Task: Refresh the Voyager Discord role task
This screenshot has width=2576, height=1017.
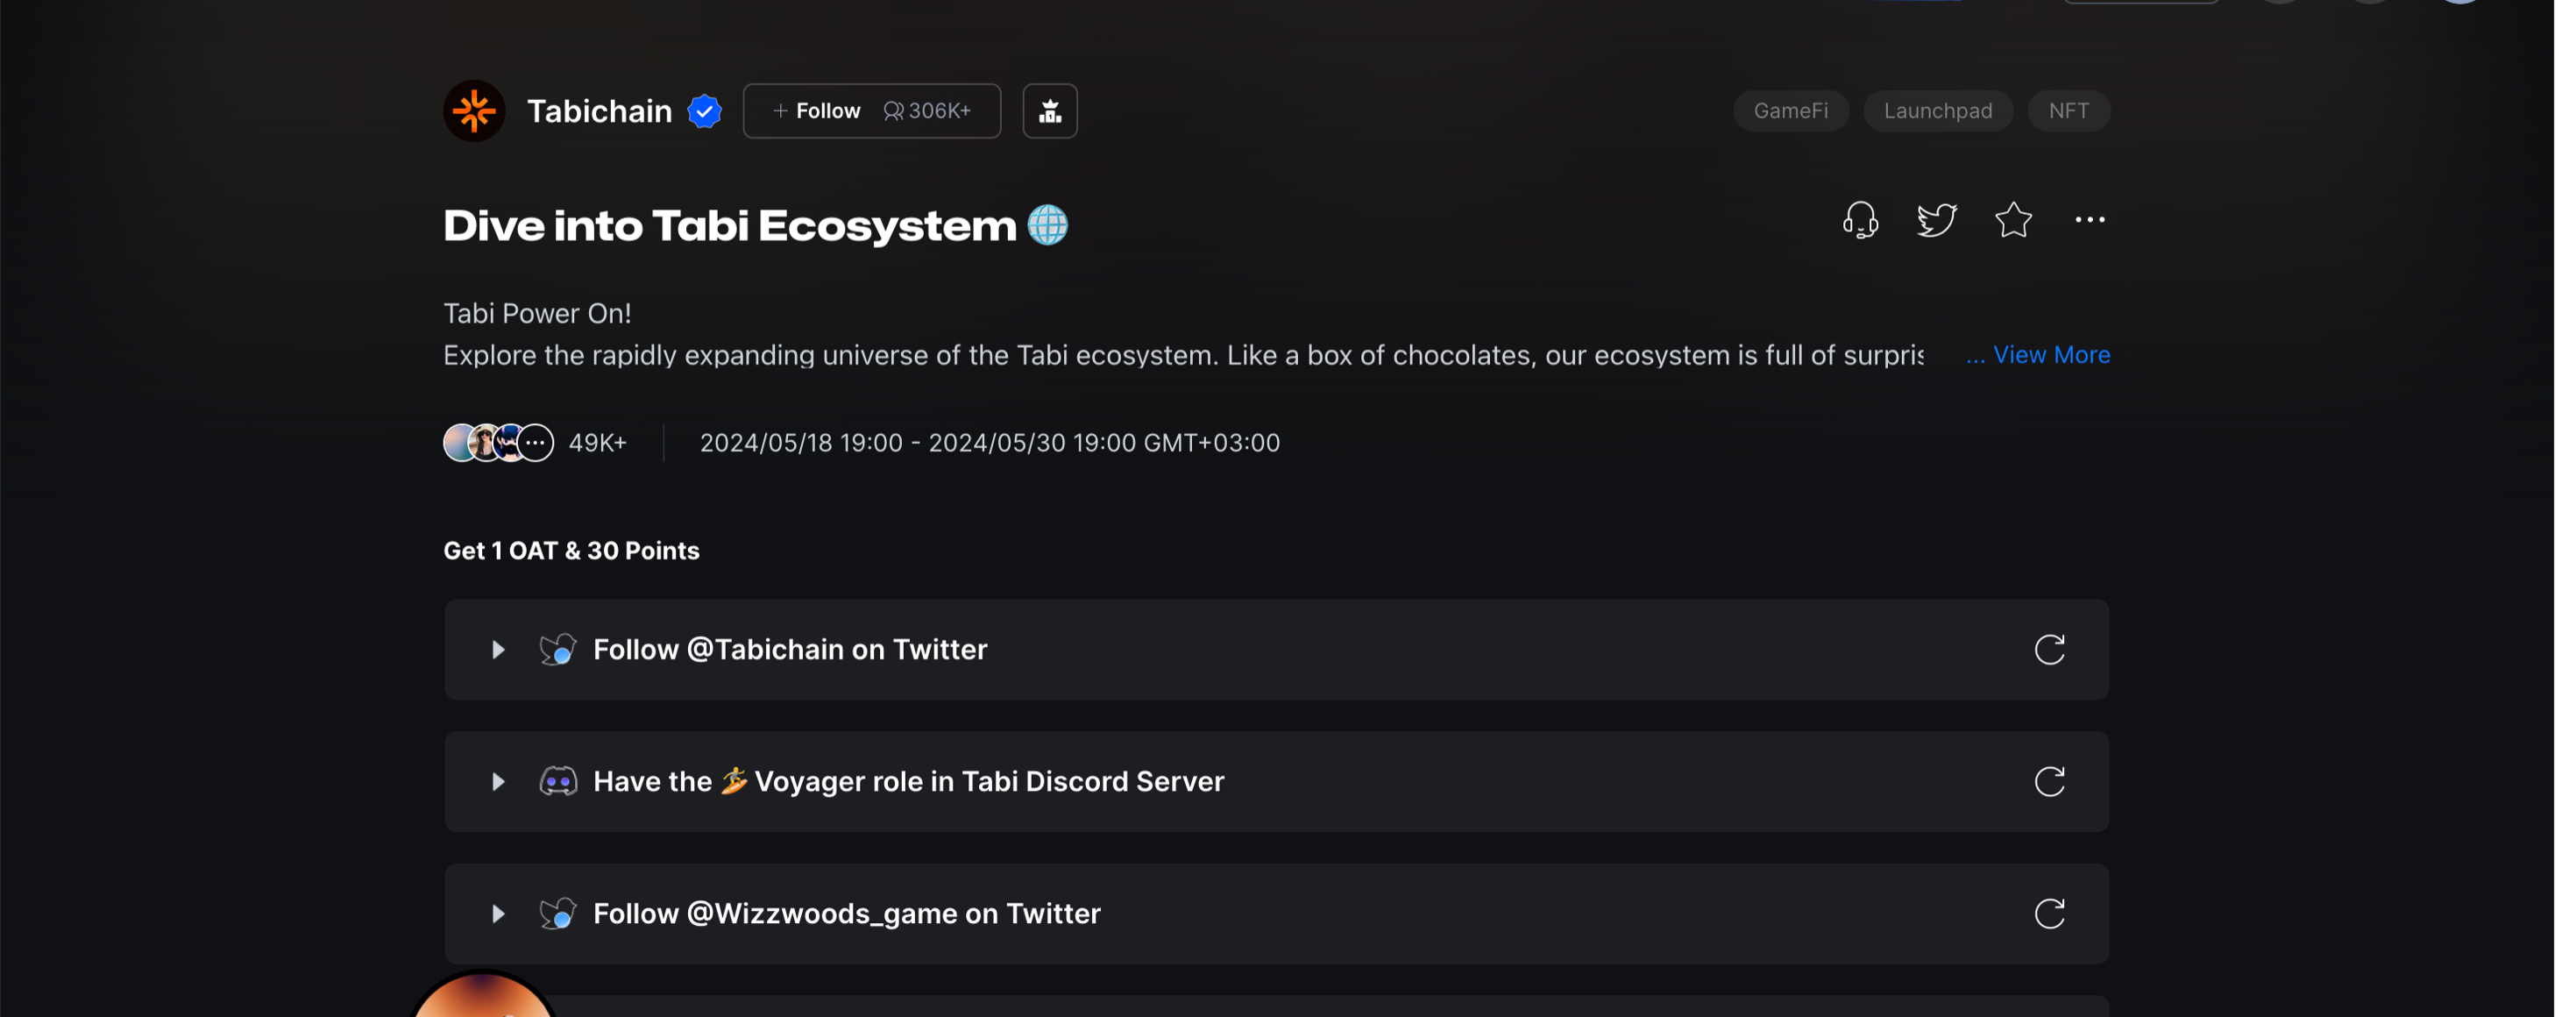Action: click(x=2049, y=782)
